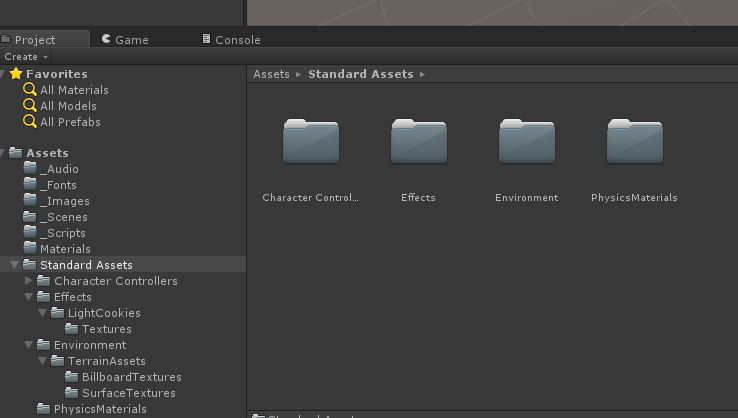This screenshot has height=418, width=738.
Task: Select the BillboardTextures label in tree
Action: pyautogui.click(x=132, y=377)
